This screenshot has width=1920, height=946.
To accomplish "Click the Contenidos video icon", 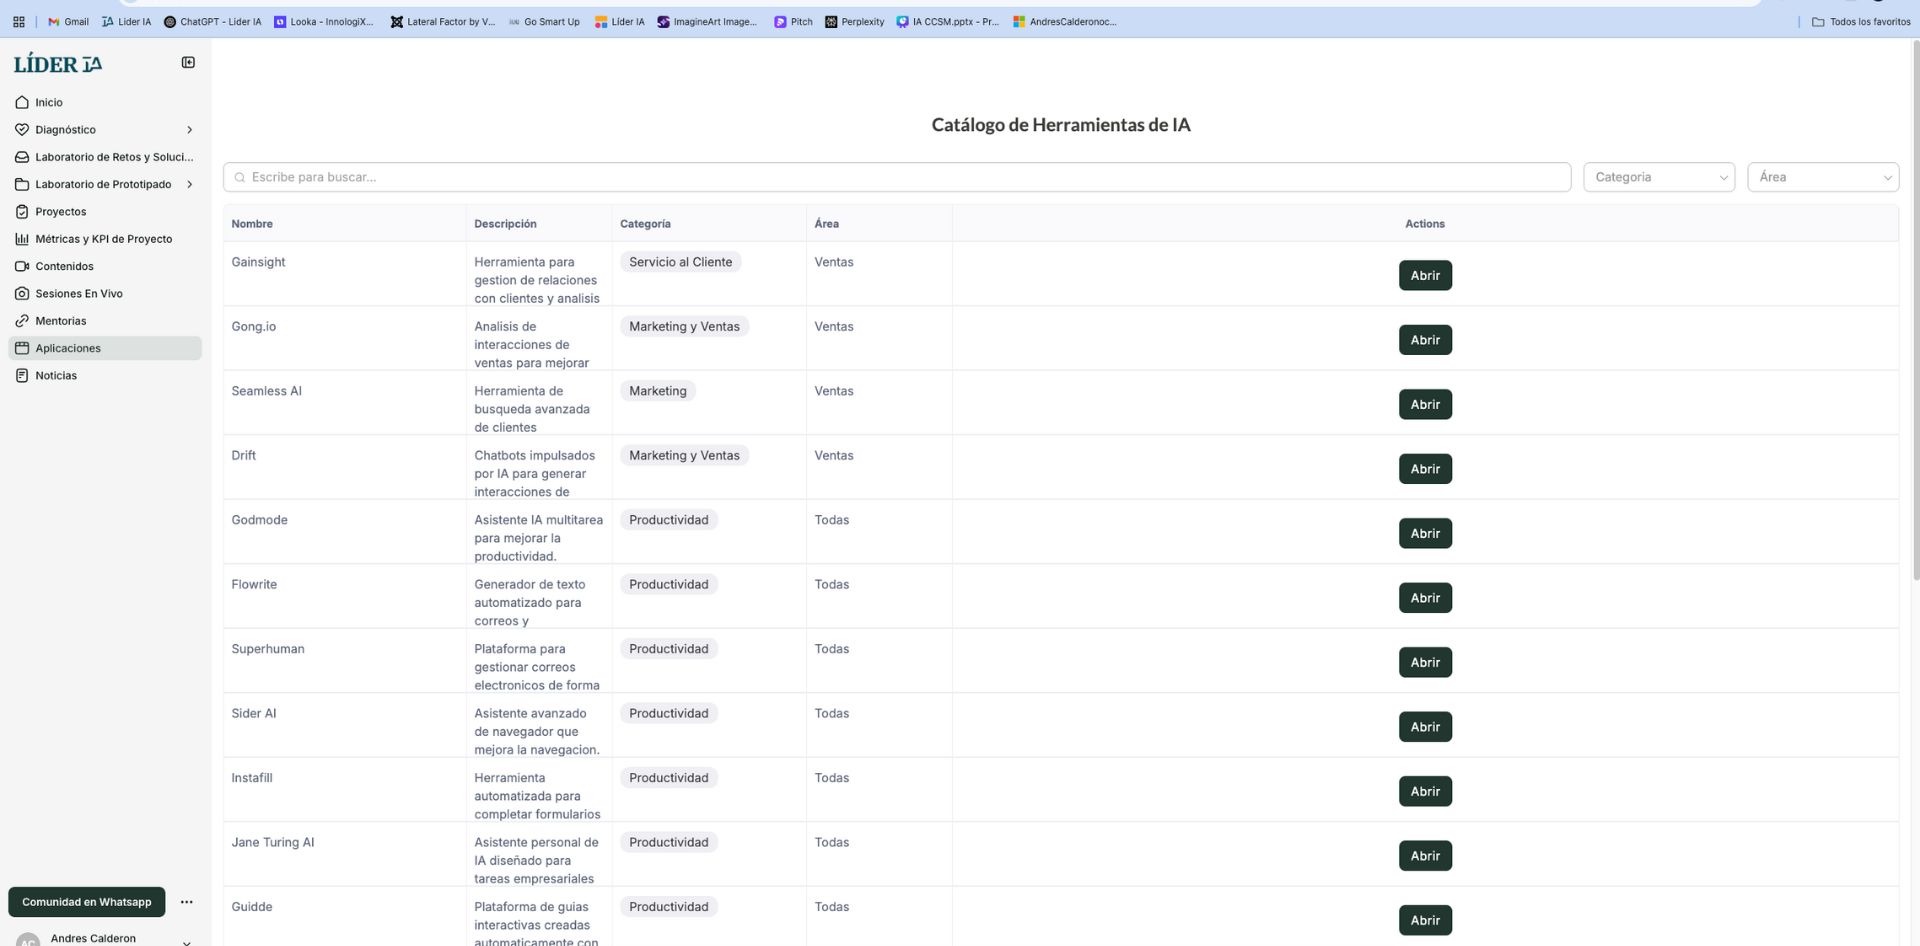I will click(x=22, y=266).
